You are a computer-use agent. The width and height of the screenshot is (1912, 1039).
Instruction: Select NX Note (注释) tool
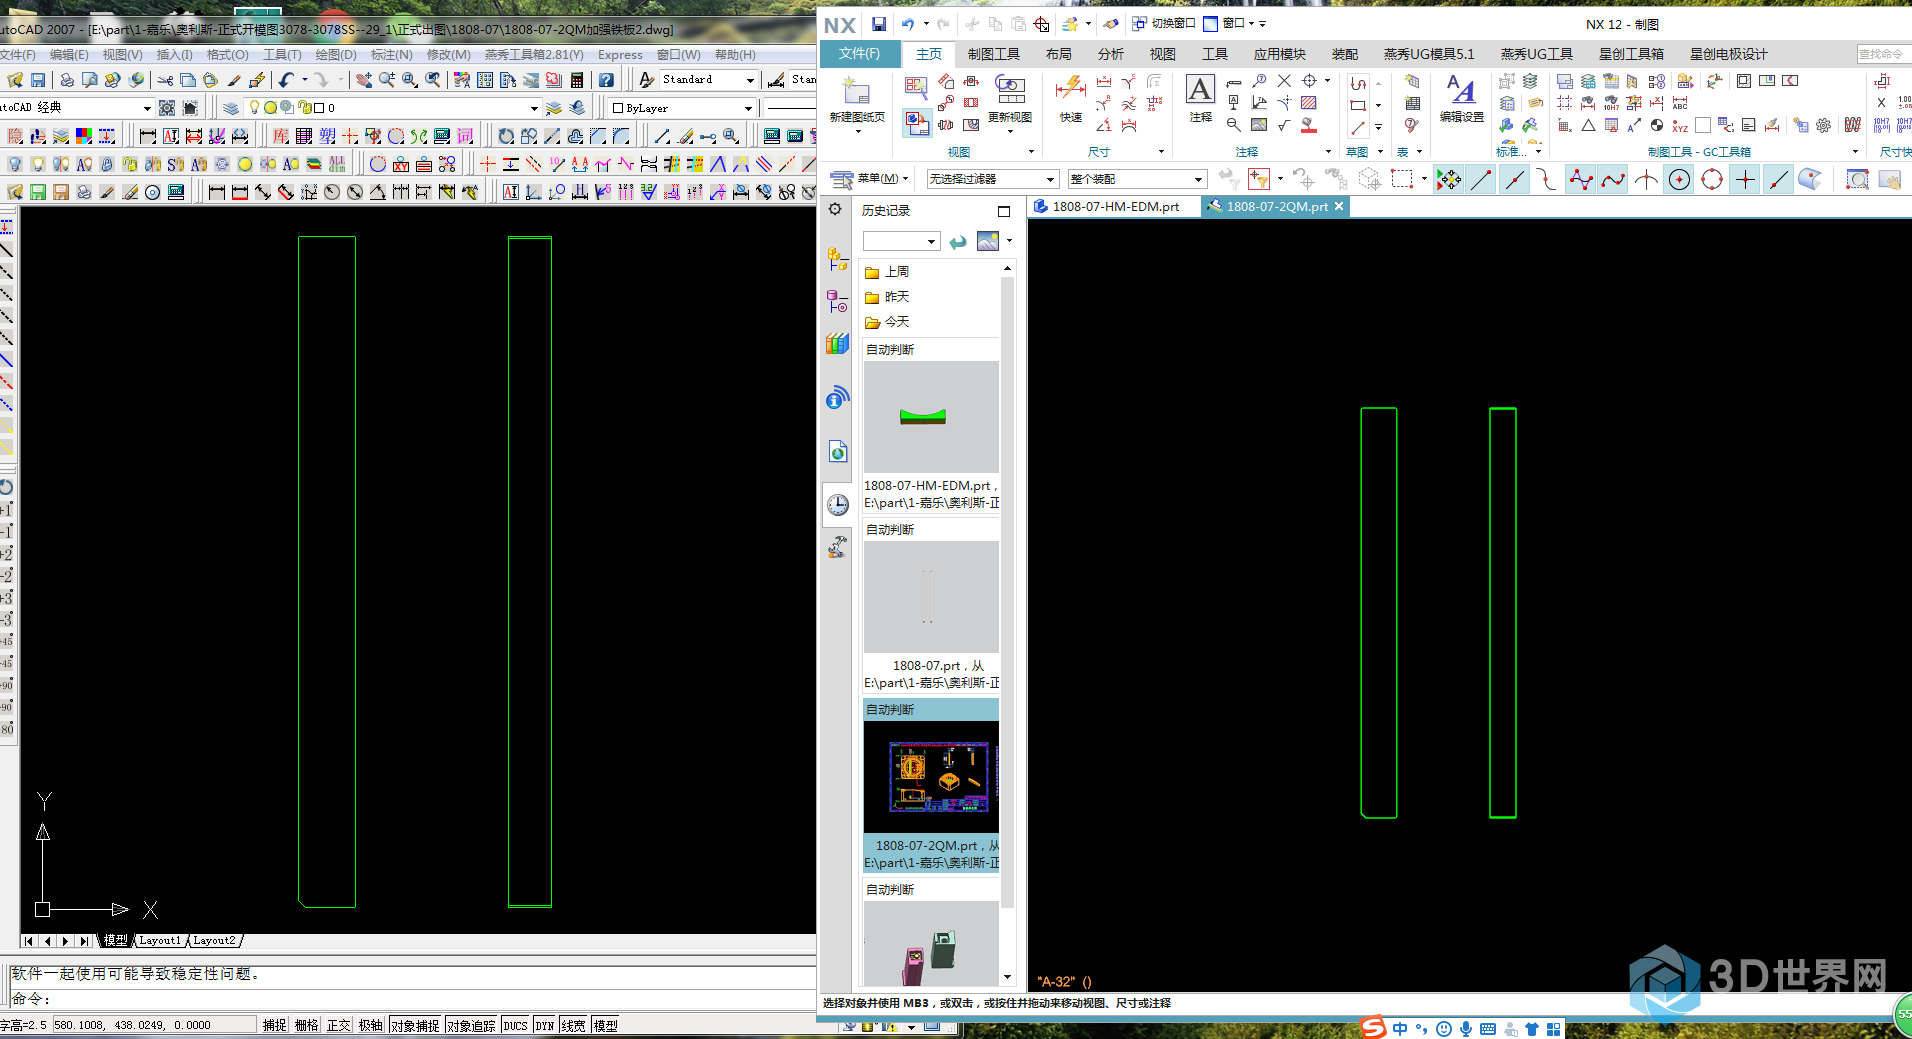coord(1200,98)
